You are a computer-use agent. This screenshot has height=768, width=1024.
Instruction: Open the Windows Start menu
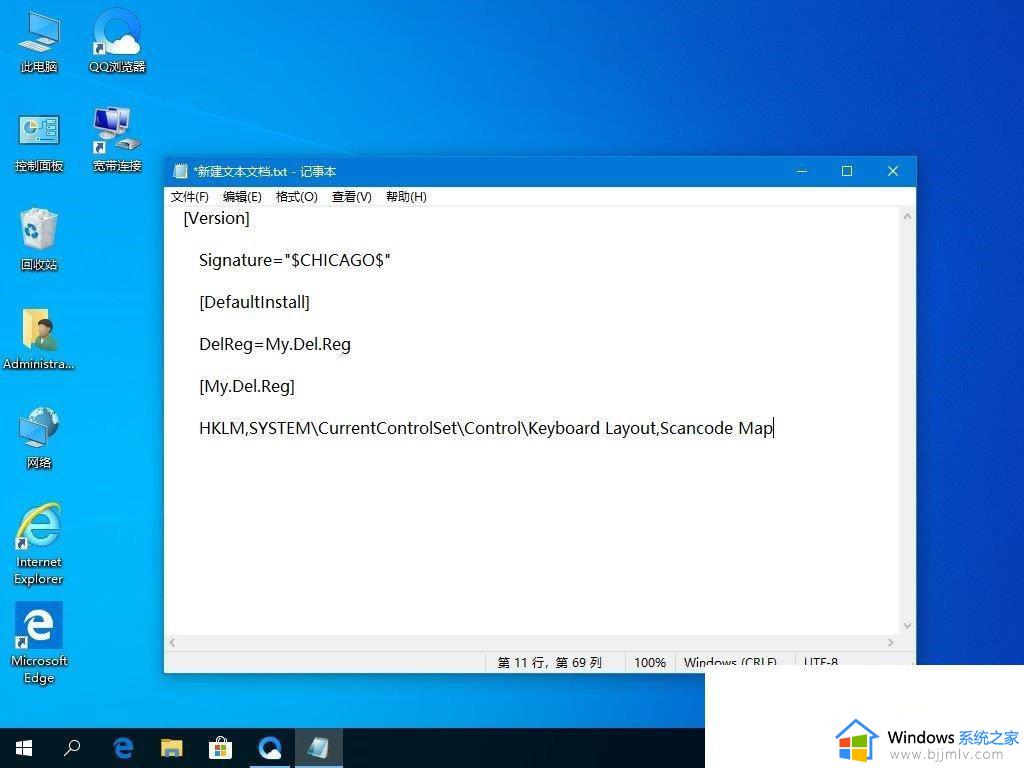point(24,748)
